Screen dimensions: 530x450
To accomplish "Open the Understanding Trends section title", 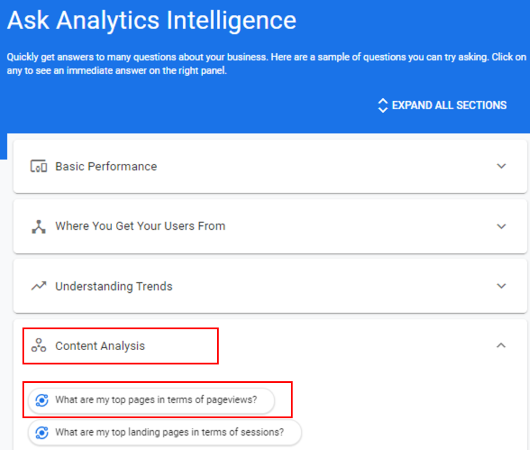I will [x=114, y=286].
